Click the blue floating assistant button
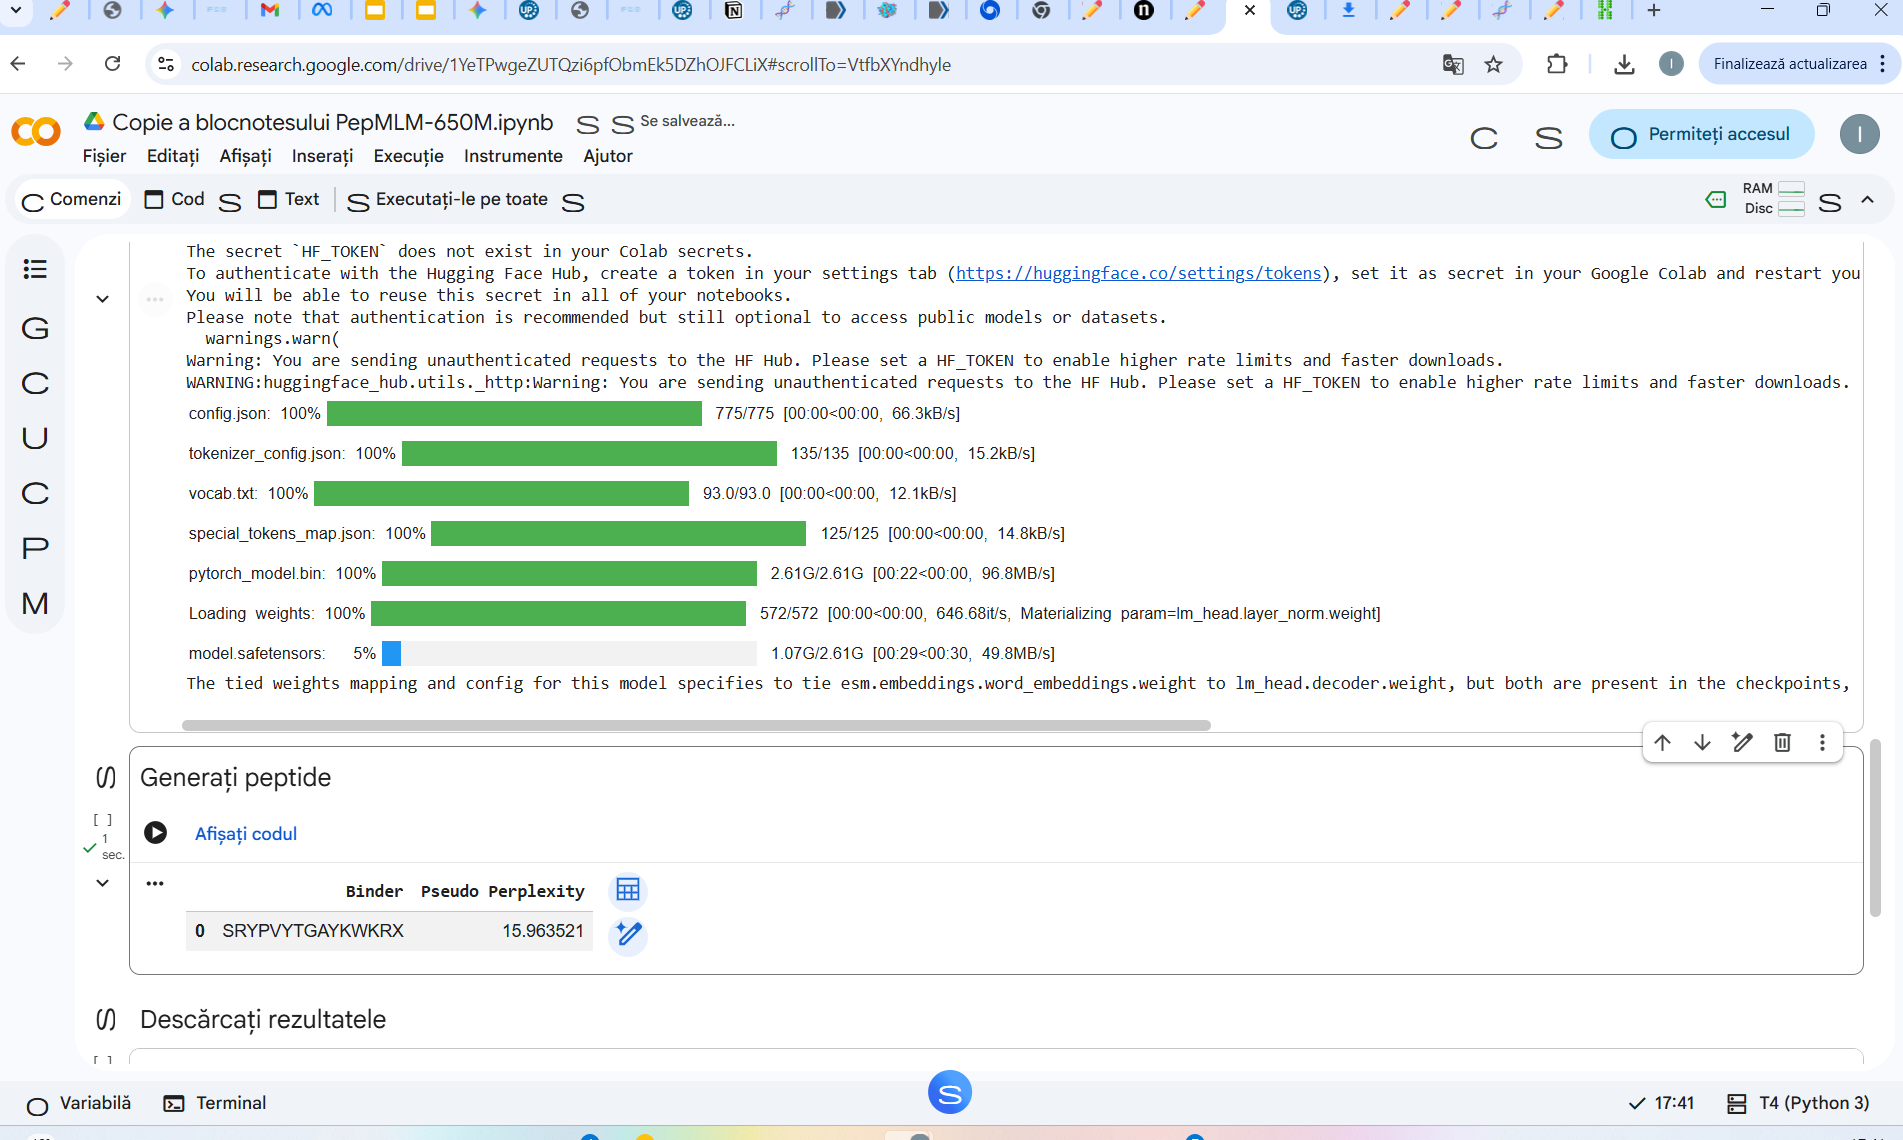 click(950, 1092)
